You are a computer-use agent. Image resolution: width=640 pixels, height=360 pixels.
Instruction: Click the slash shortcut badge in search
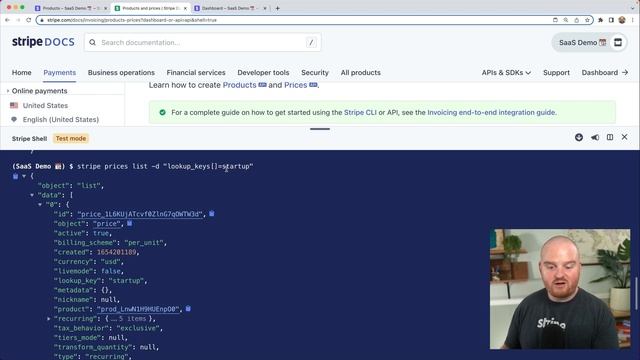[x=311, y=42]
